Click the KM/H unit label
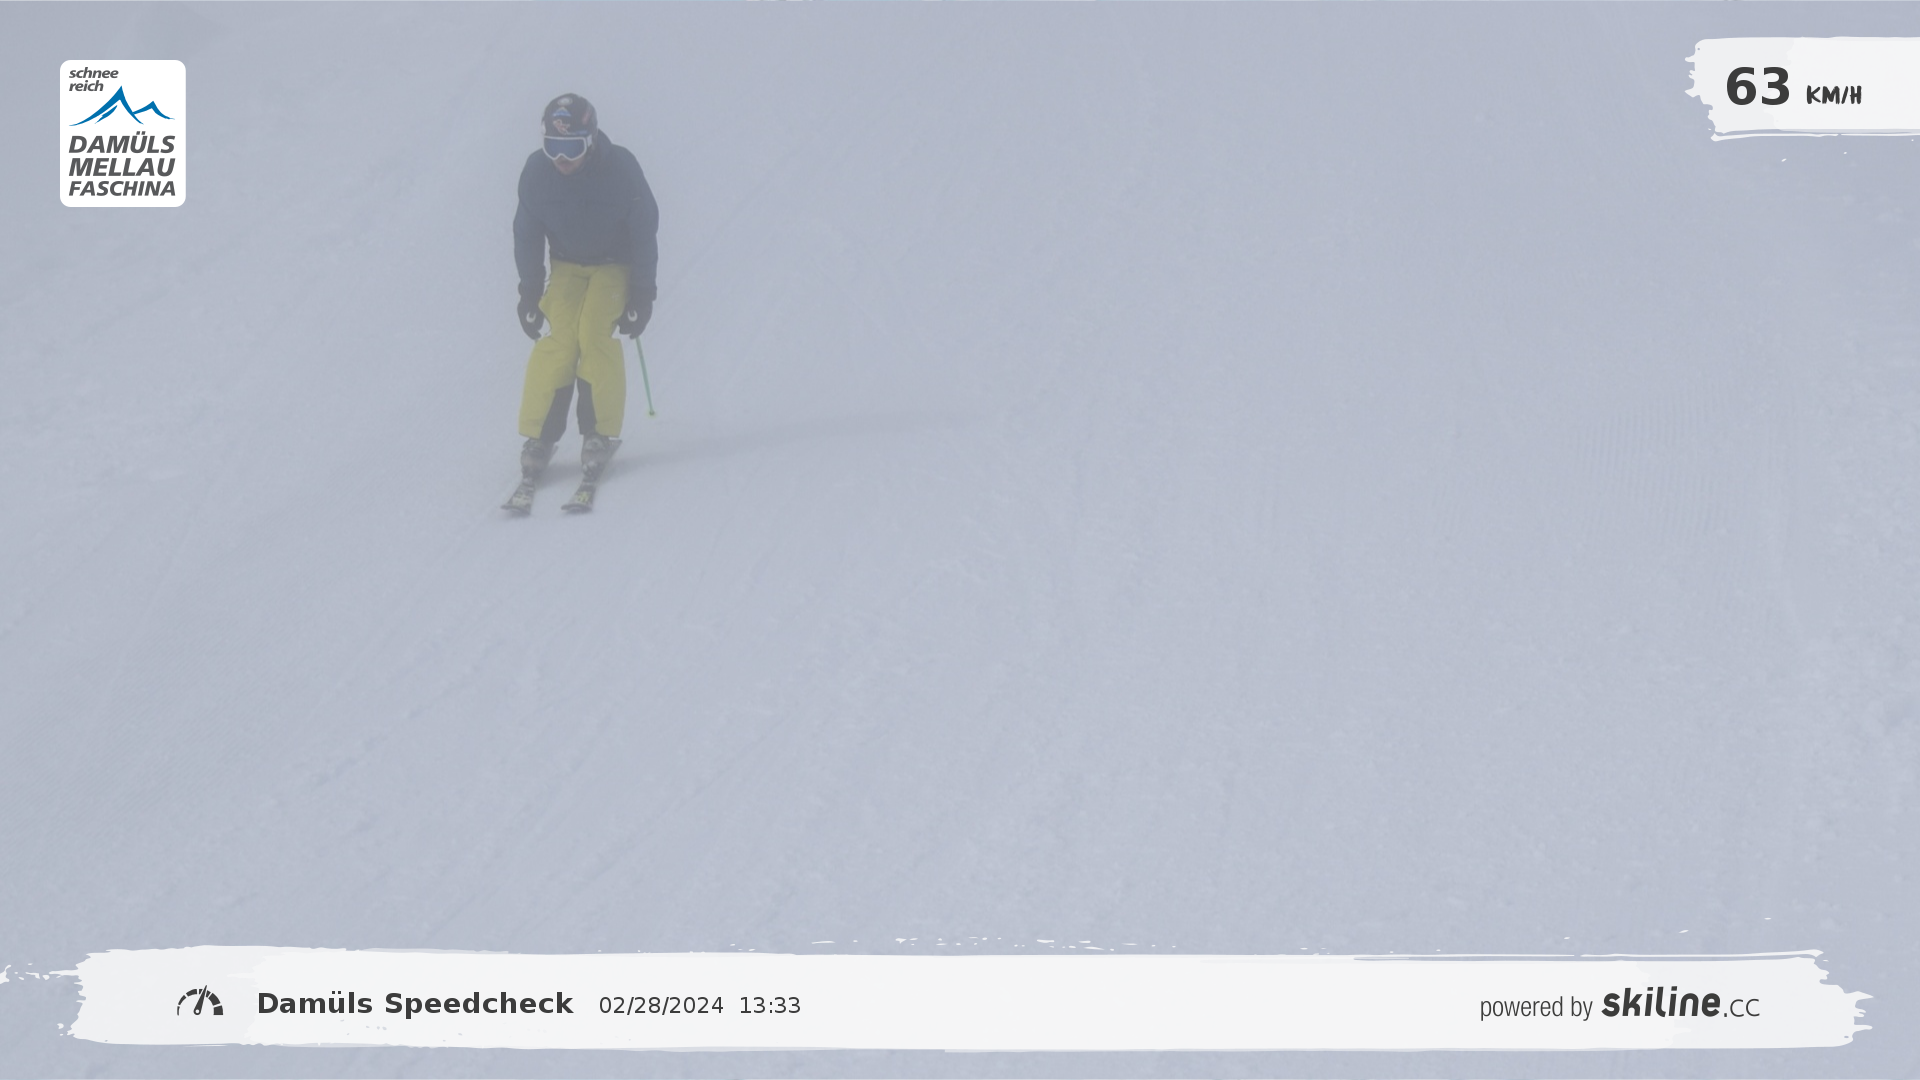This screenshot has width=1920, height=1080. [1833, 96]
